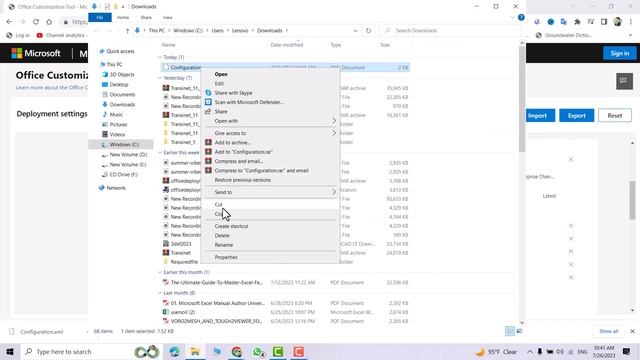Select This PC in navigation pane
This screenshot has height=360, width=640.
(114, 64)
